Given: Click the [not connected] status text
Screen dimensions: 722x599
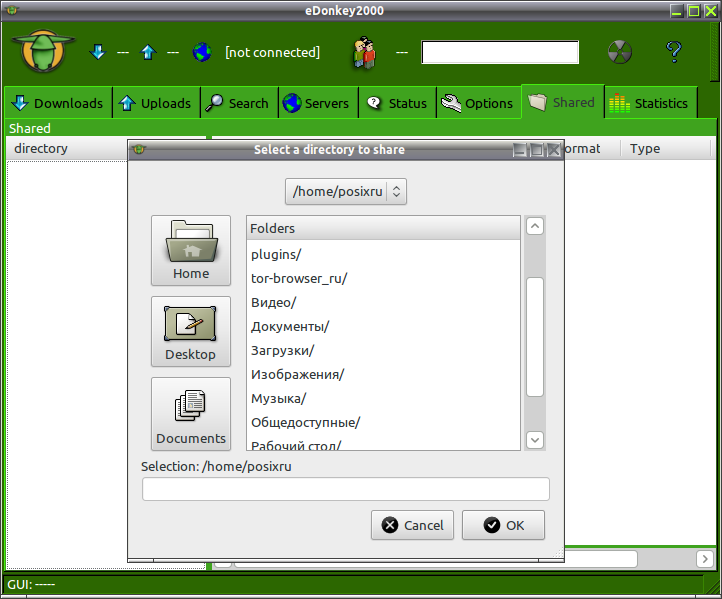Looking at the screenshot, I should tap(272, 52).
